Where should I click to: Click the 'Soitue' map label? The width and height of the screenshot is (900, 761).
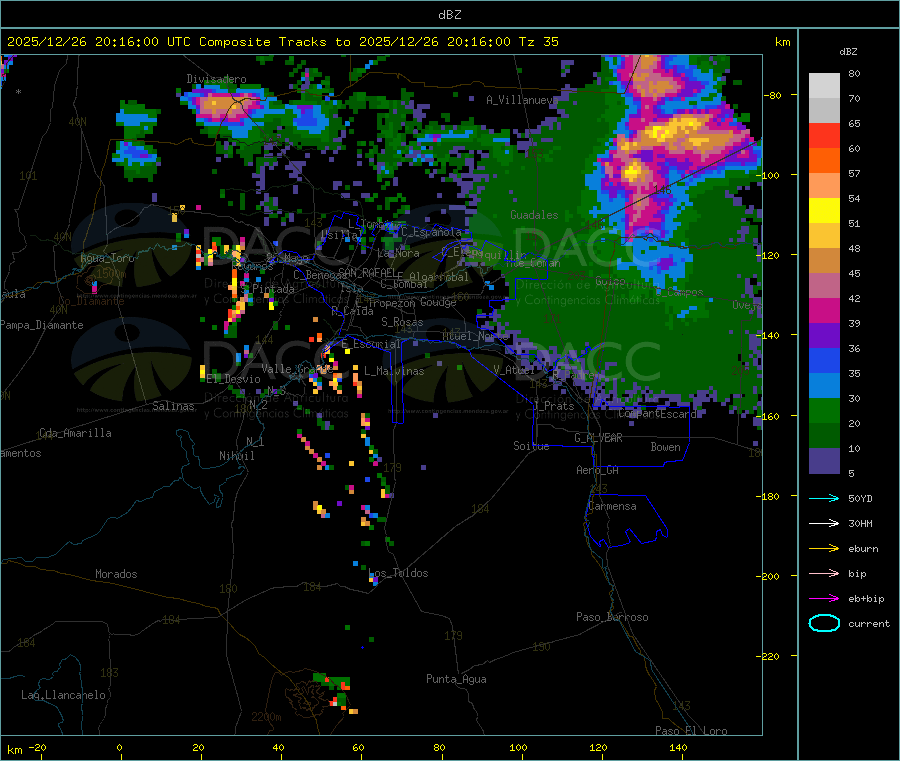click(x=531, y=446)
